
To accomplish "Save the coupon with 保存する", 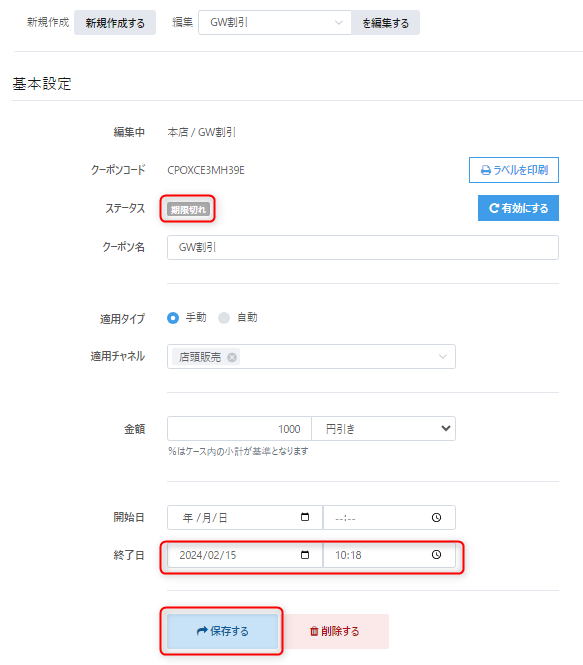I will [x=222, y=631].
